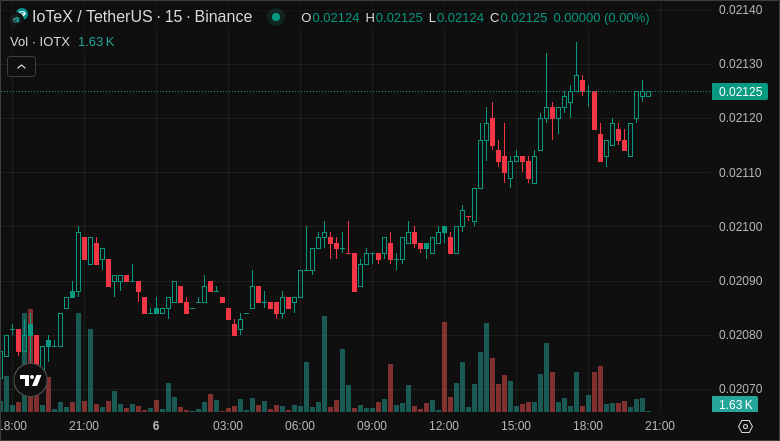Click the 12:00 time axis label

(x=444, y=426)
